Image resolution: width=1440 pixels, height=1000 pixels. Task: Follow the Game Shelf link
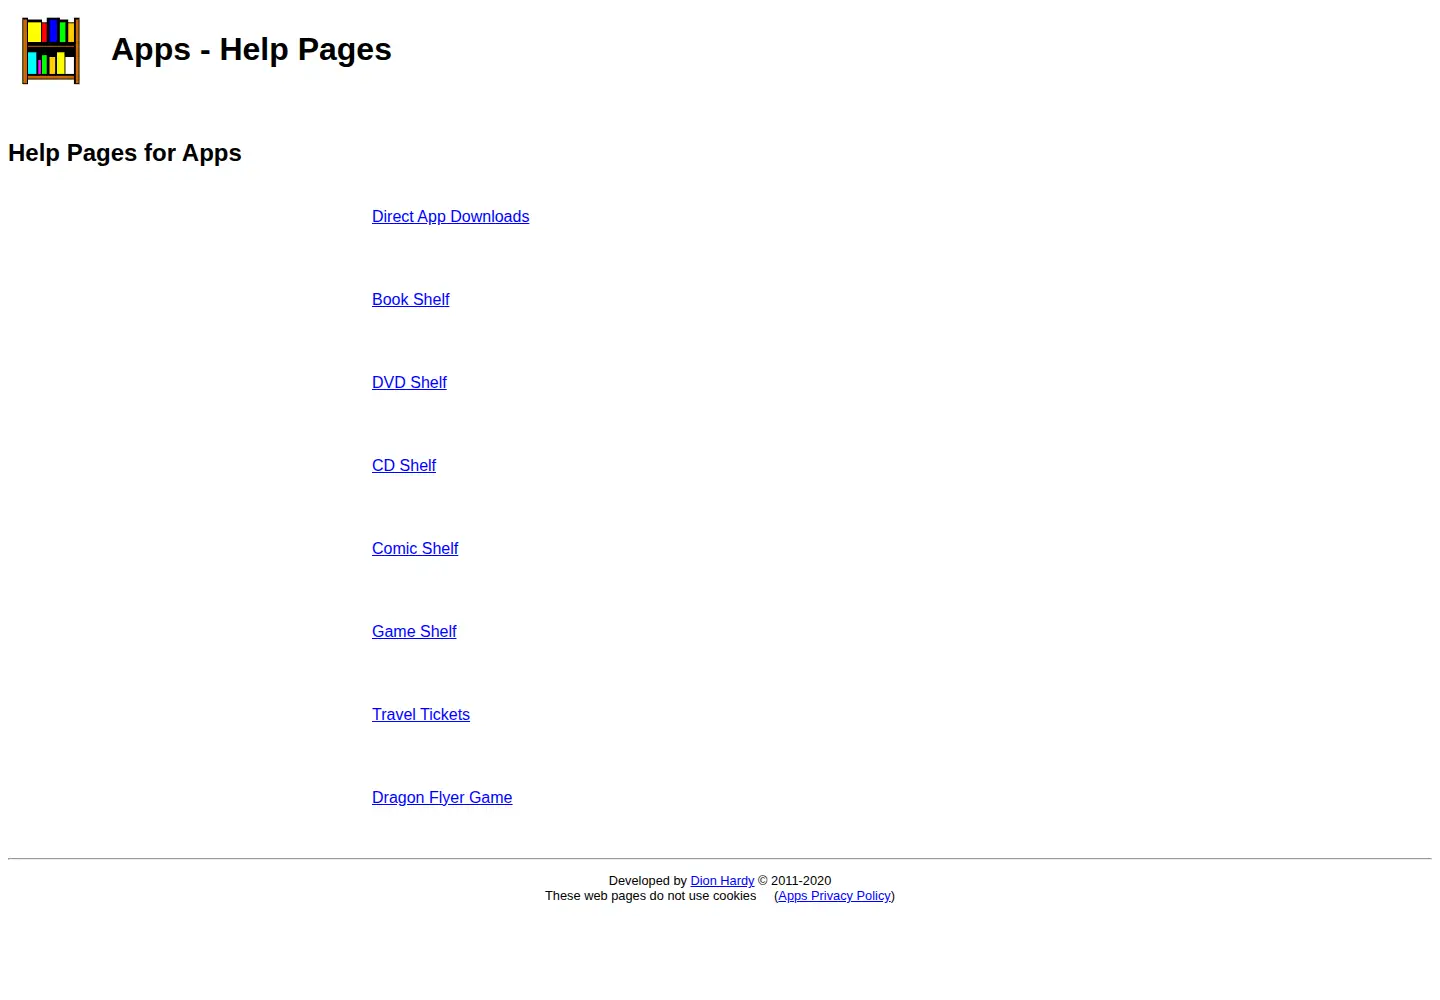pyautogui.click(x=414, y=632)
